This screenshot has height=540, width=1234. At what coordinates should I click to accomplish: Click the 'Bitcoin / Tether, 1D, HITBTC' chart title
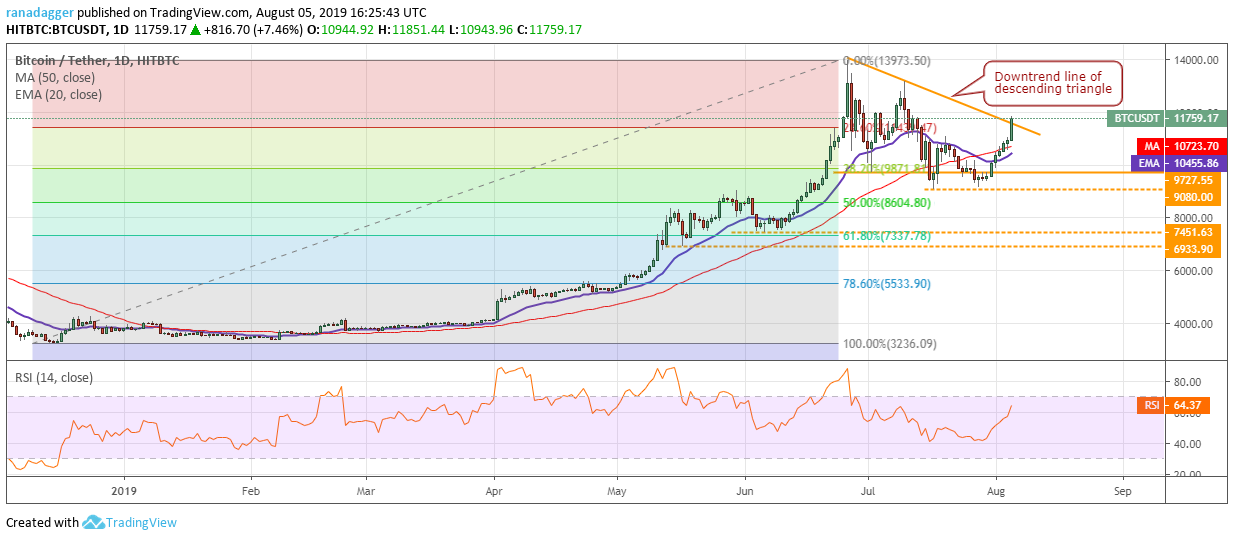(97, 60)
